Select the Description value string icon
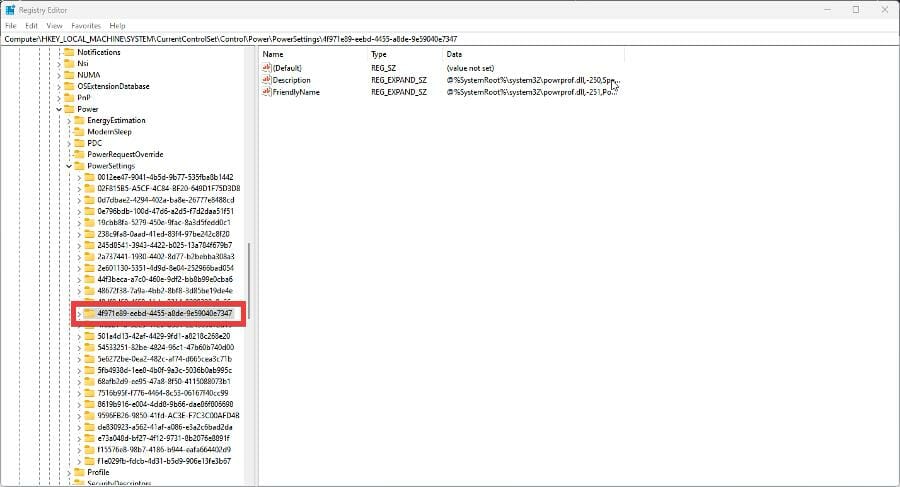Image resolution: width=900 pixels, height=487 pixels. [266, 80]
